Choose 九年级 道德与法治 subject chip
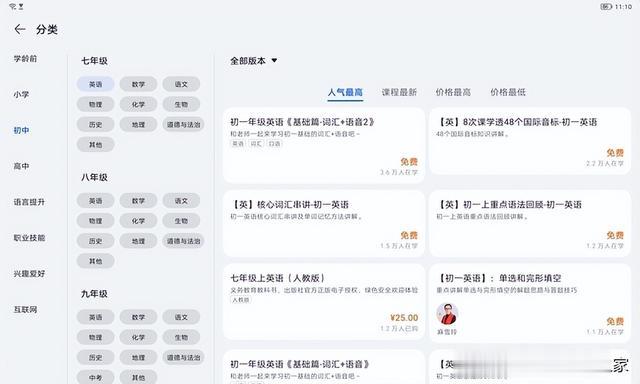 [x=183, y=357]
